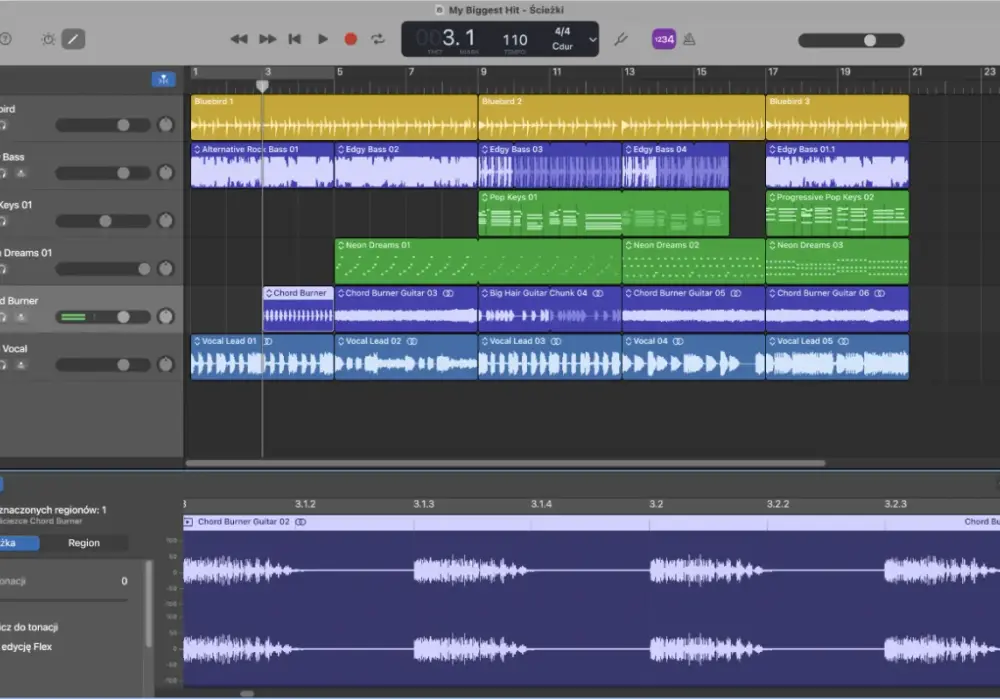This screenshot has height=700, width=1000.
Task: Select the Neon Dreams 02 region
Action: click(693, 261)
